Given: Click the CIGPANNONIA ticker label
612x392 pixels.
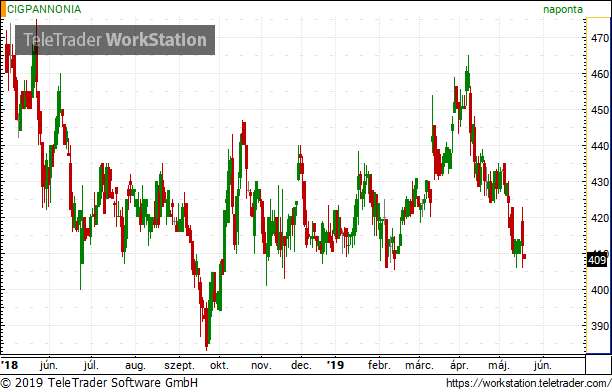Looking at the screenshot, I should [x=44, y=9].
